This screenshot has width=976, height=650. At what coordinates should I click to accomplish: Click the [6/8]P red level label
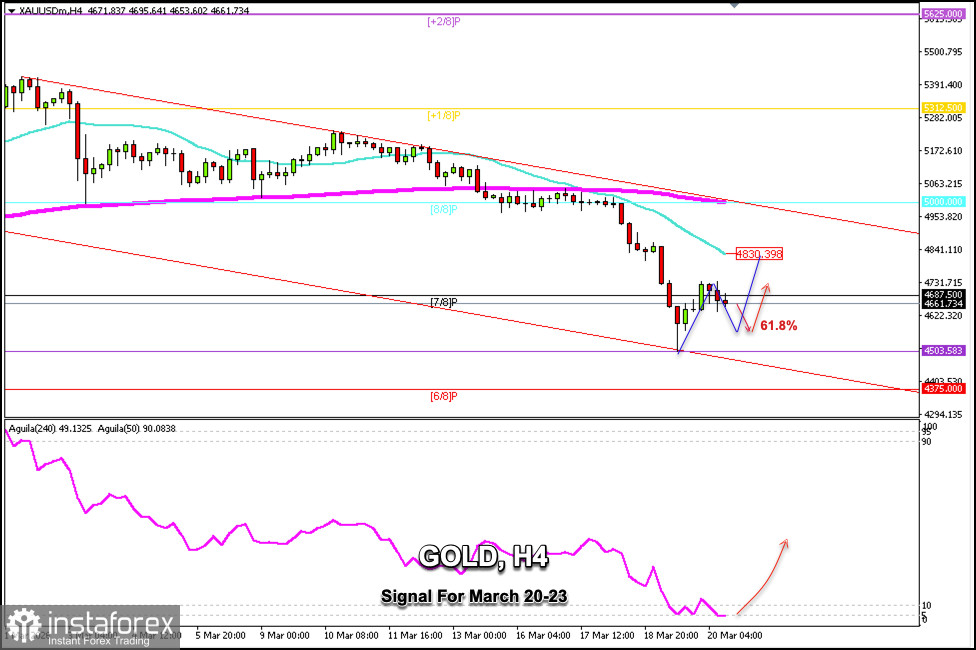click(444, 396)
